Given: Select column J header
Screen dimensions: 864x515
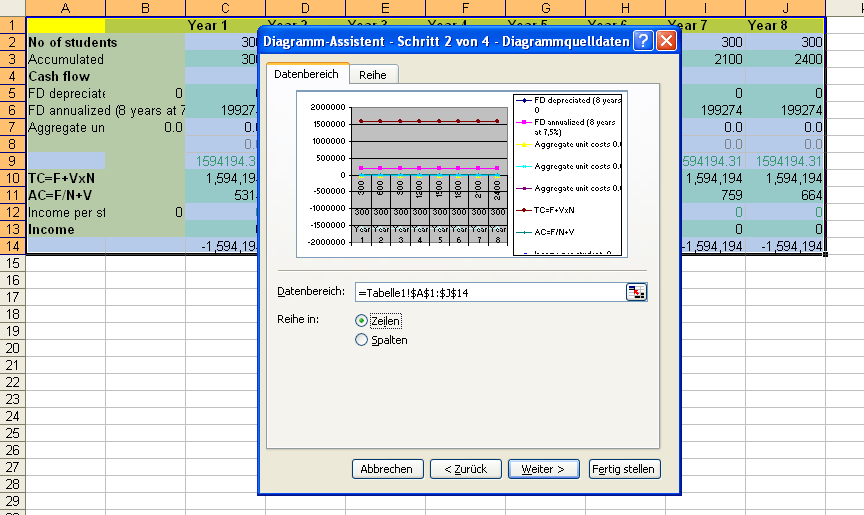Looking at the screenshot, I should click(x=785, y=8).
